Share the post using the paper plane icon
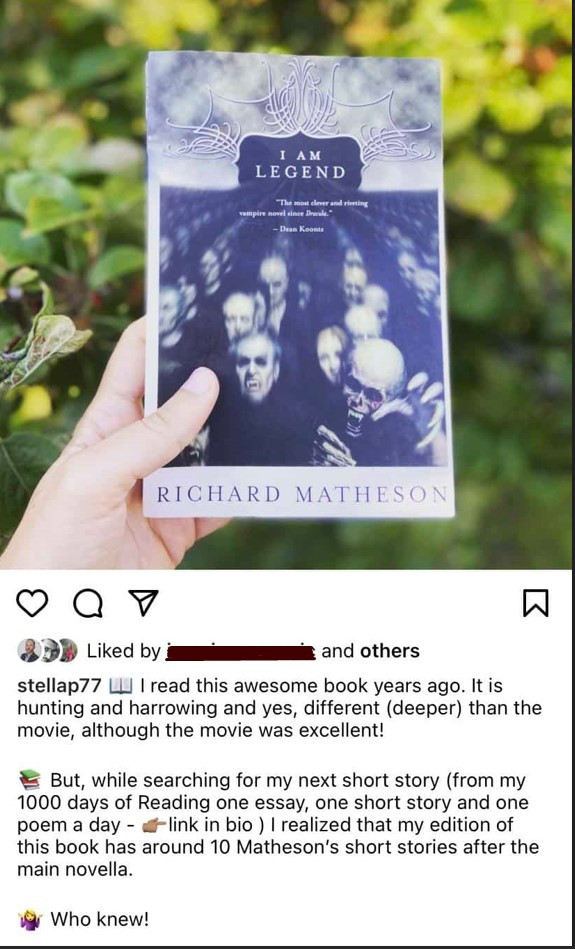Image resolution: width=575 pixels, height=949 pixels. pos(145,603)
